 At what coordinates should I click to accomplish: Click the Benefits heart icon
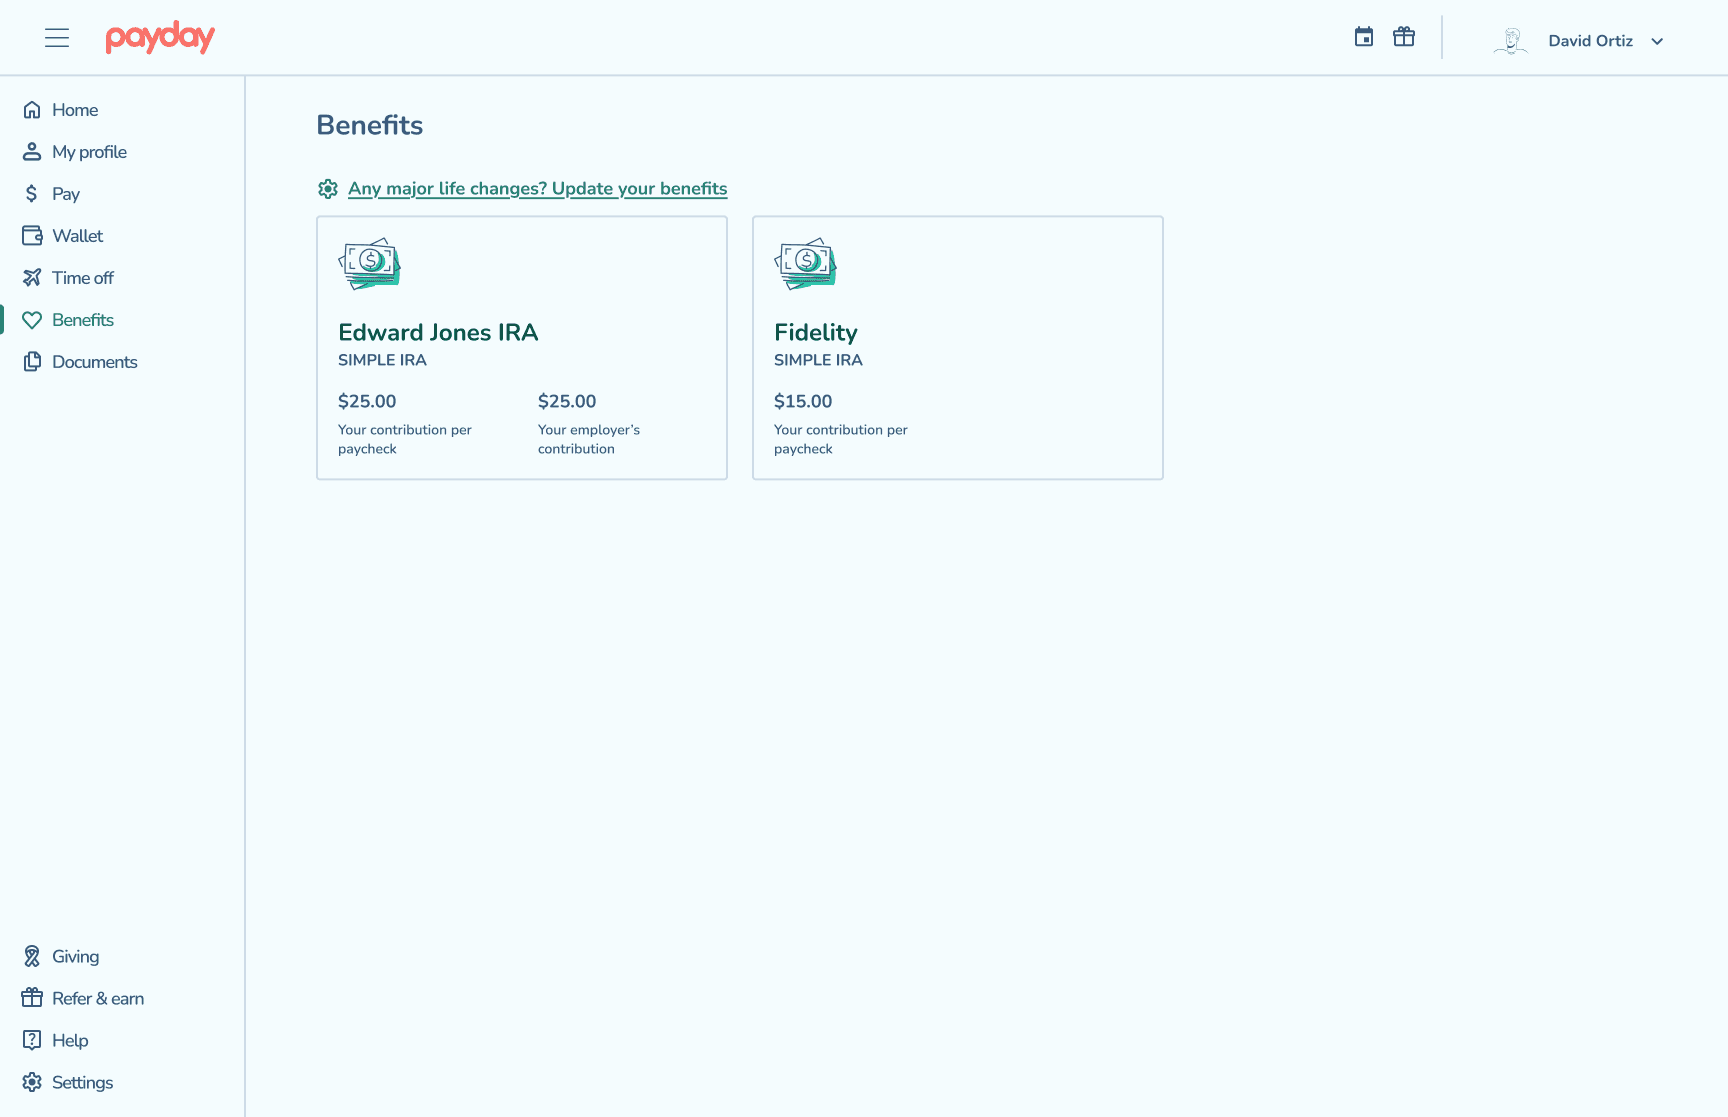32,320
